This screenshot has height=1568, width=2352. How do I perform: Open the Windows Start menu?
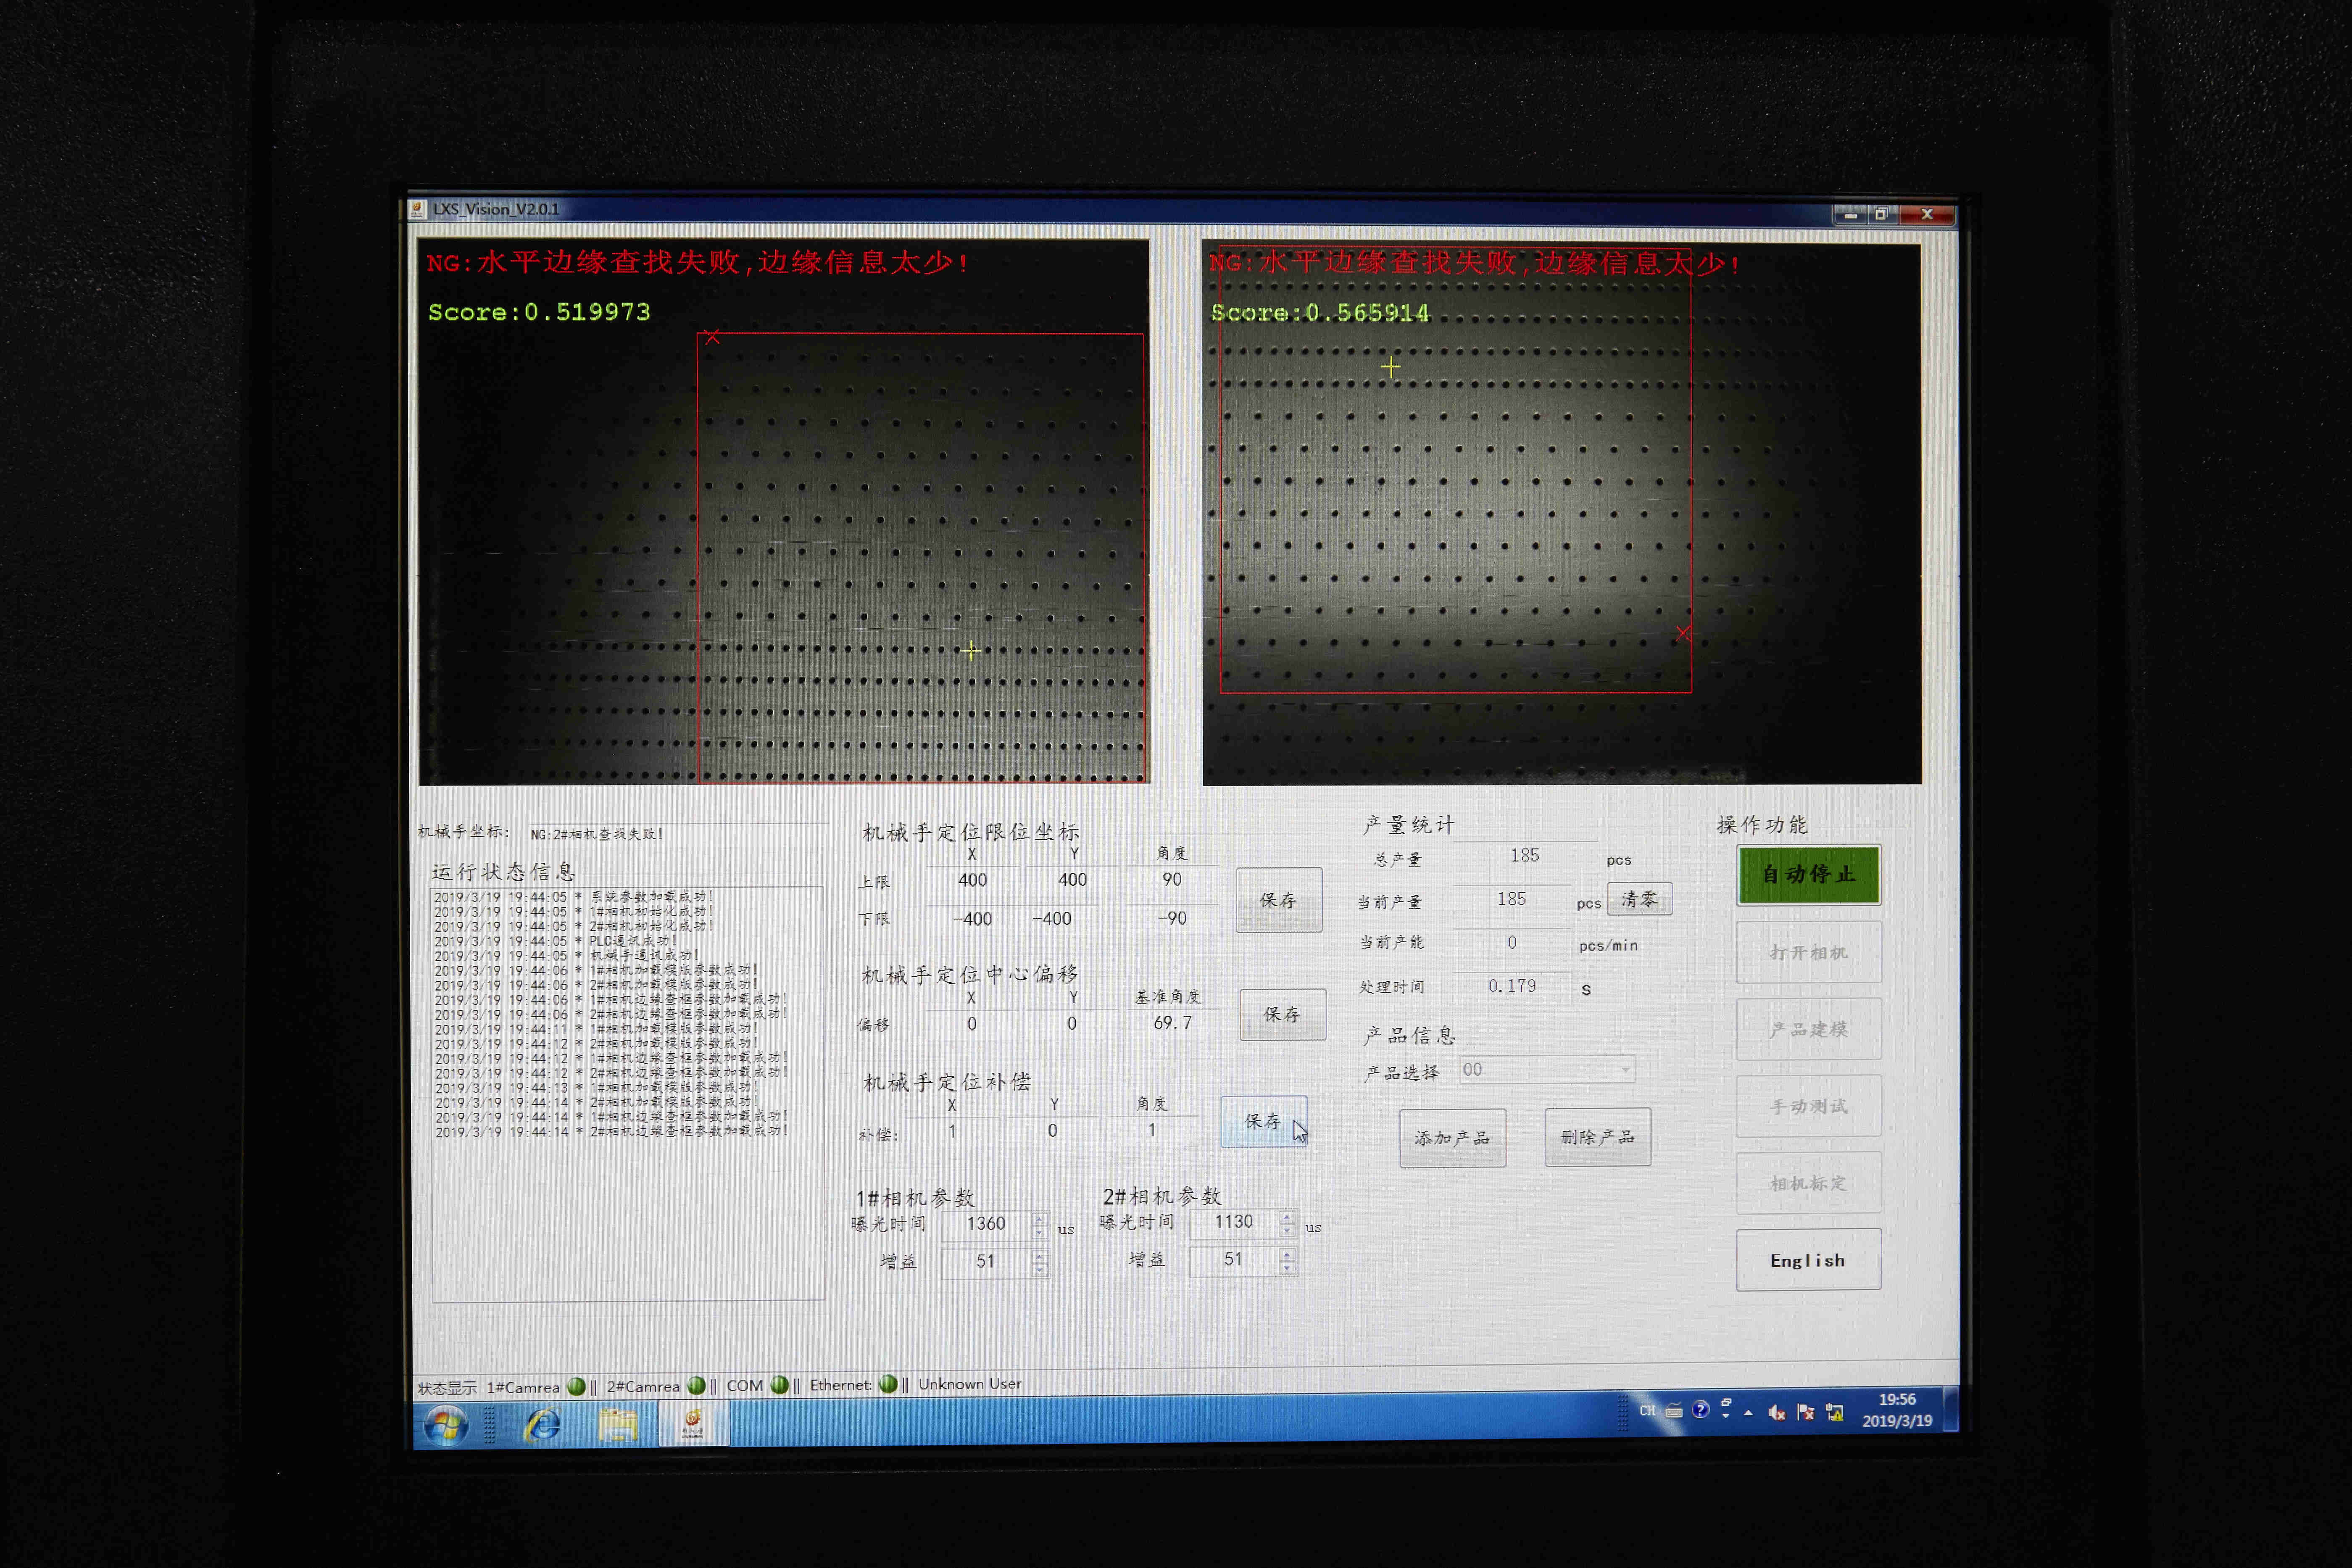[446, 1425]
